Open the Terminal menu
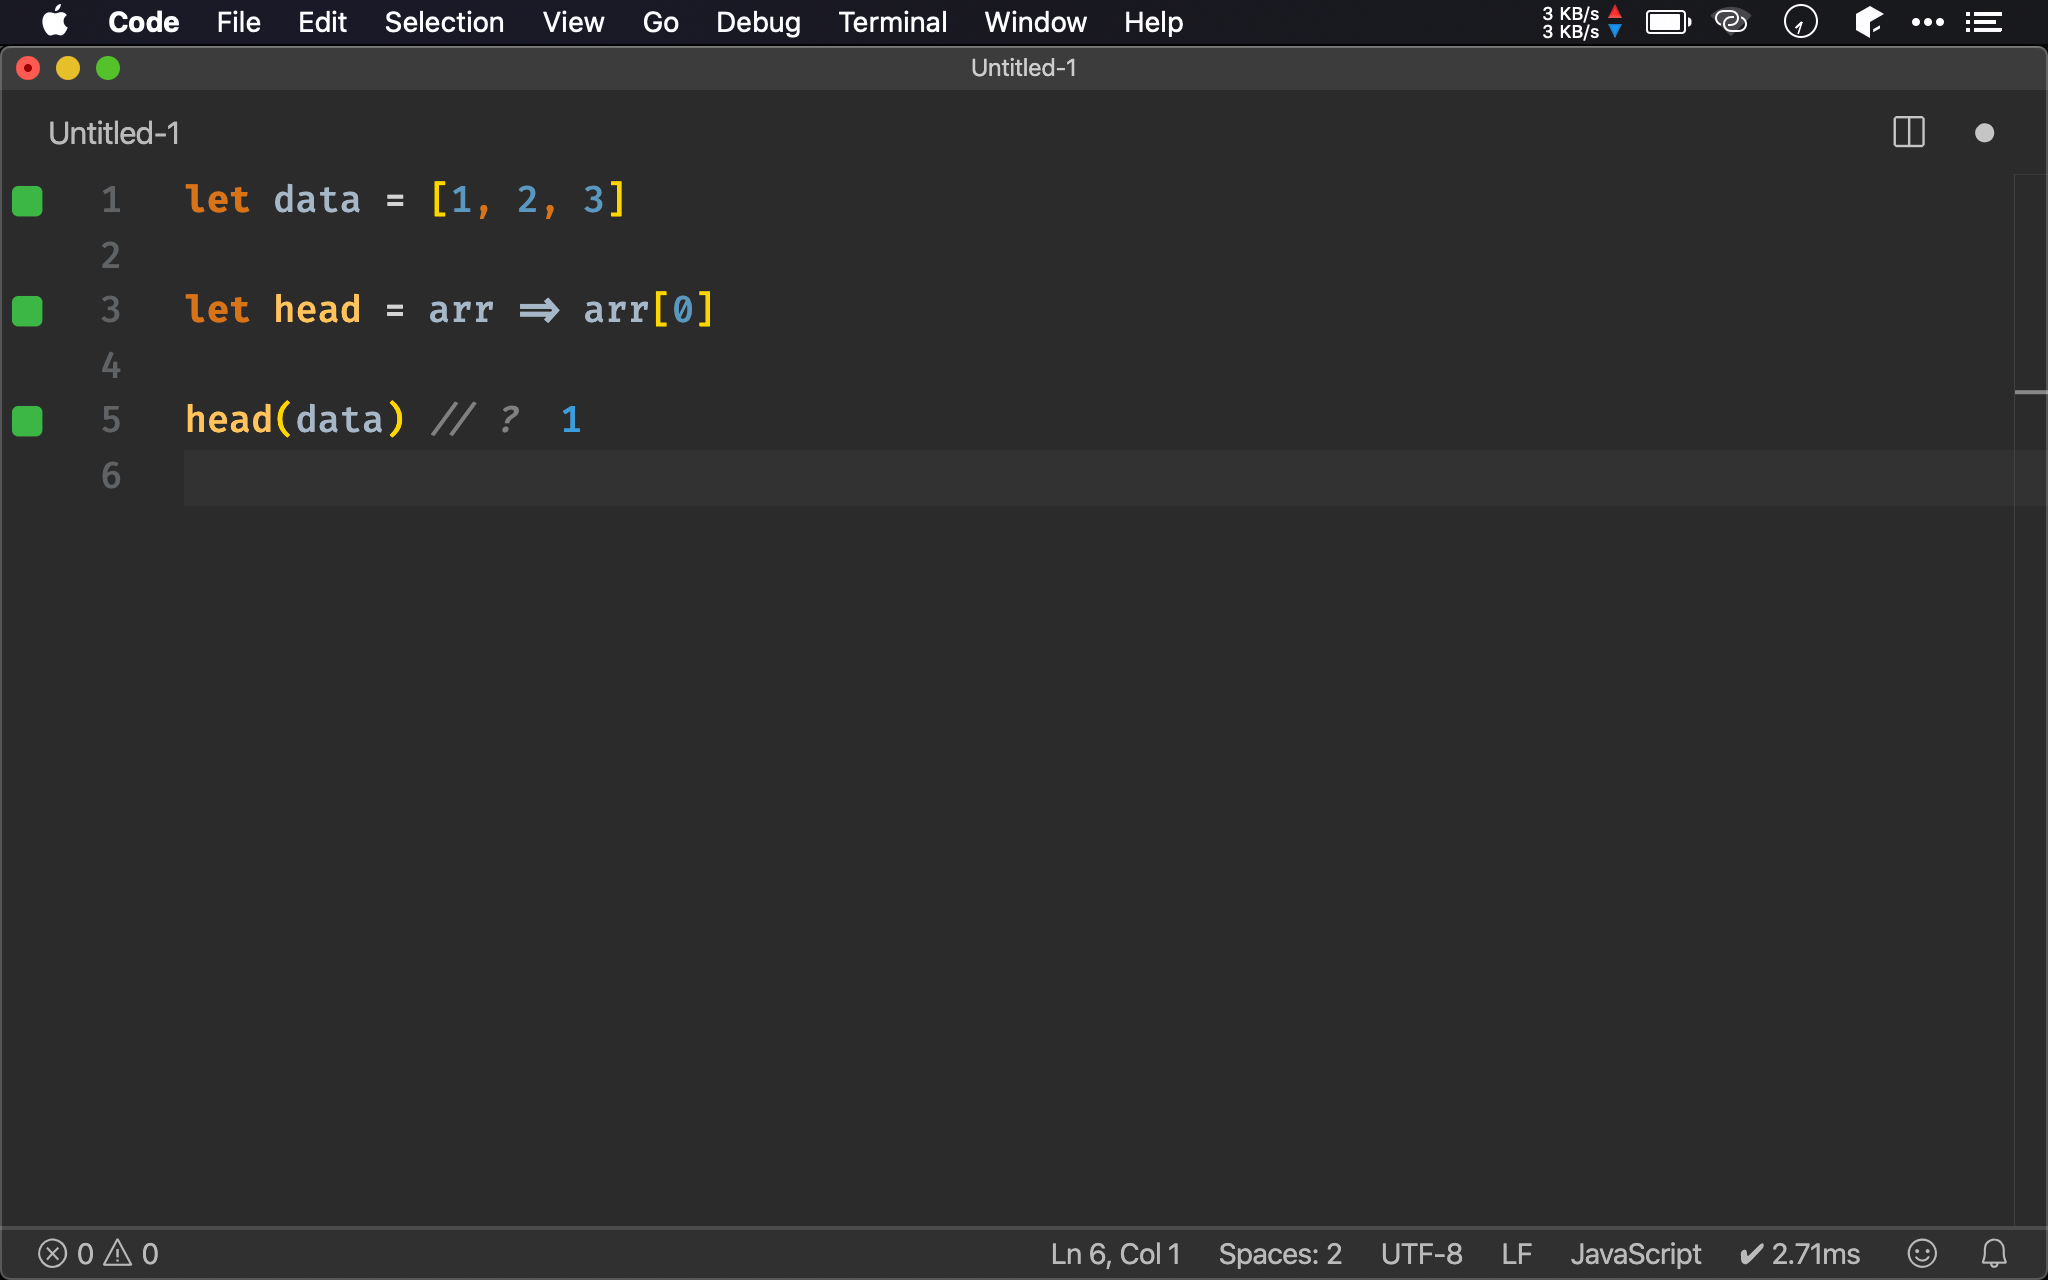The image size is (2048, 1280). pos(892,22)
